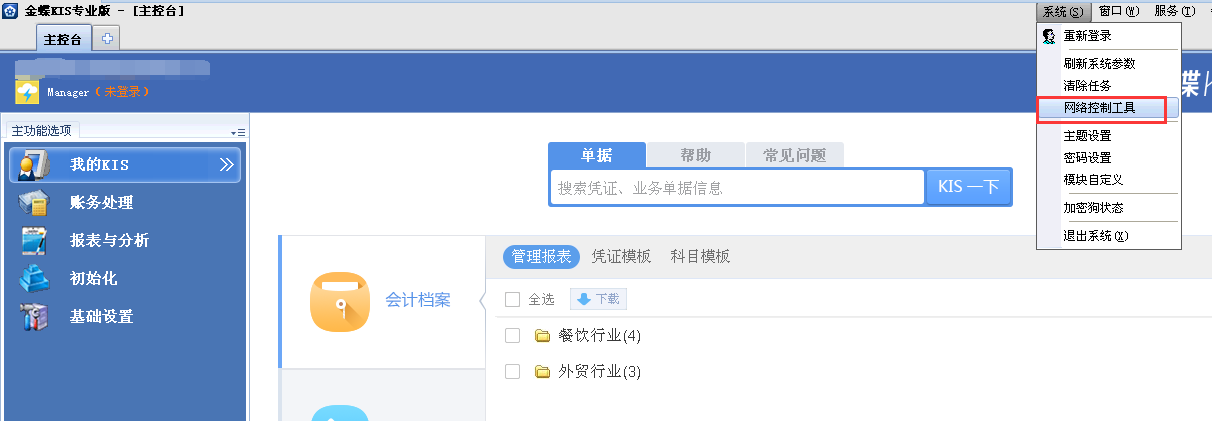Tick the 全选 checkbox
Viewport: 1212px width, 421px height.
click(x=513, y=299)
